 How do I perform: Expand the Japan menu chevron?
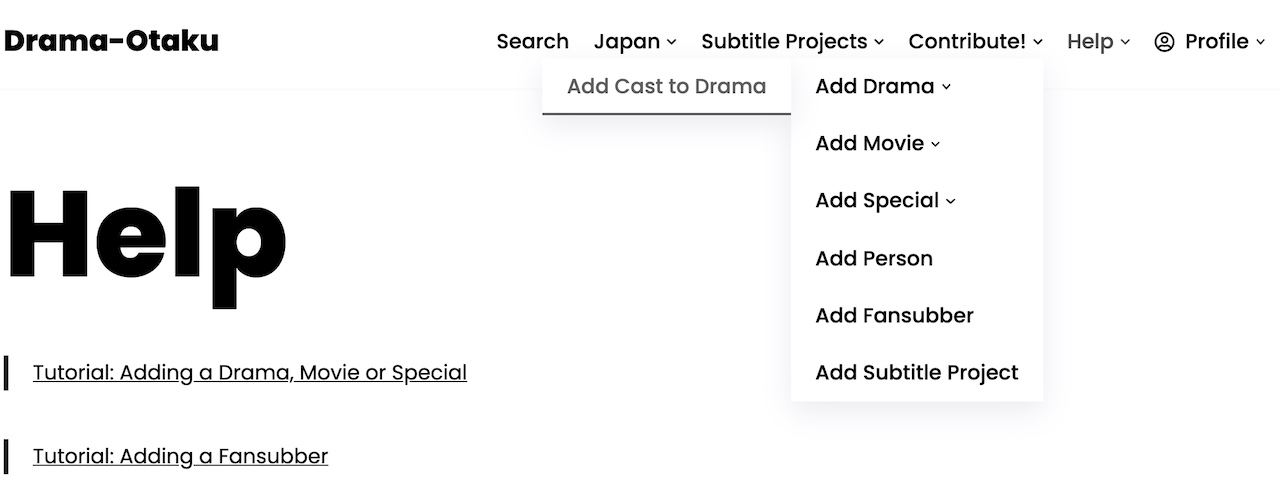[x=672, y=42]
